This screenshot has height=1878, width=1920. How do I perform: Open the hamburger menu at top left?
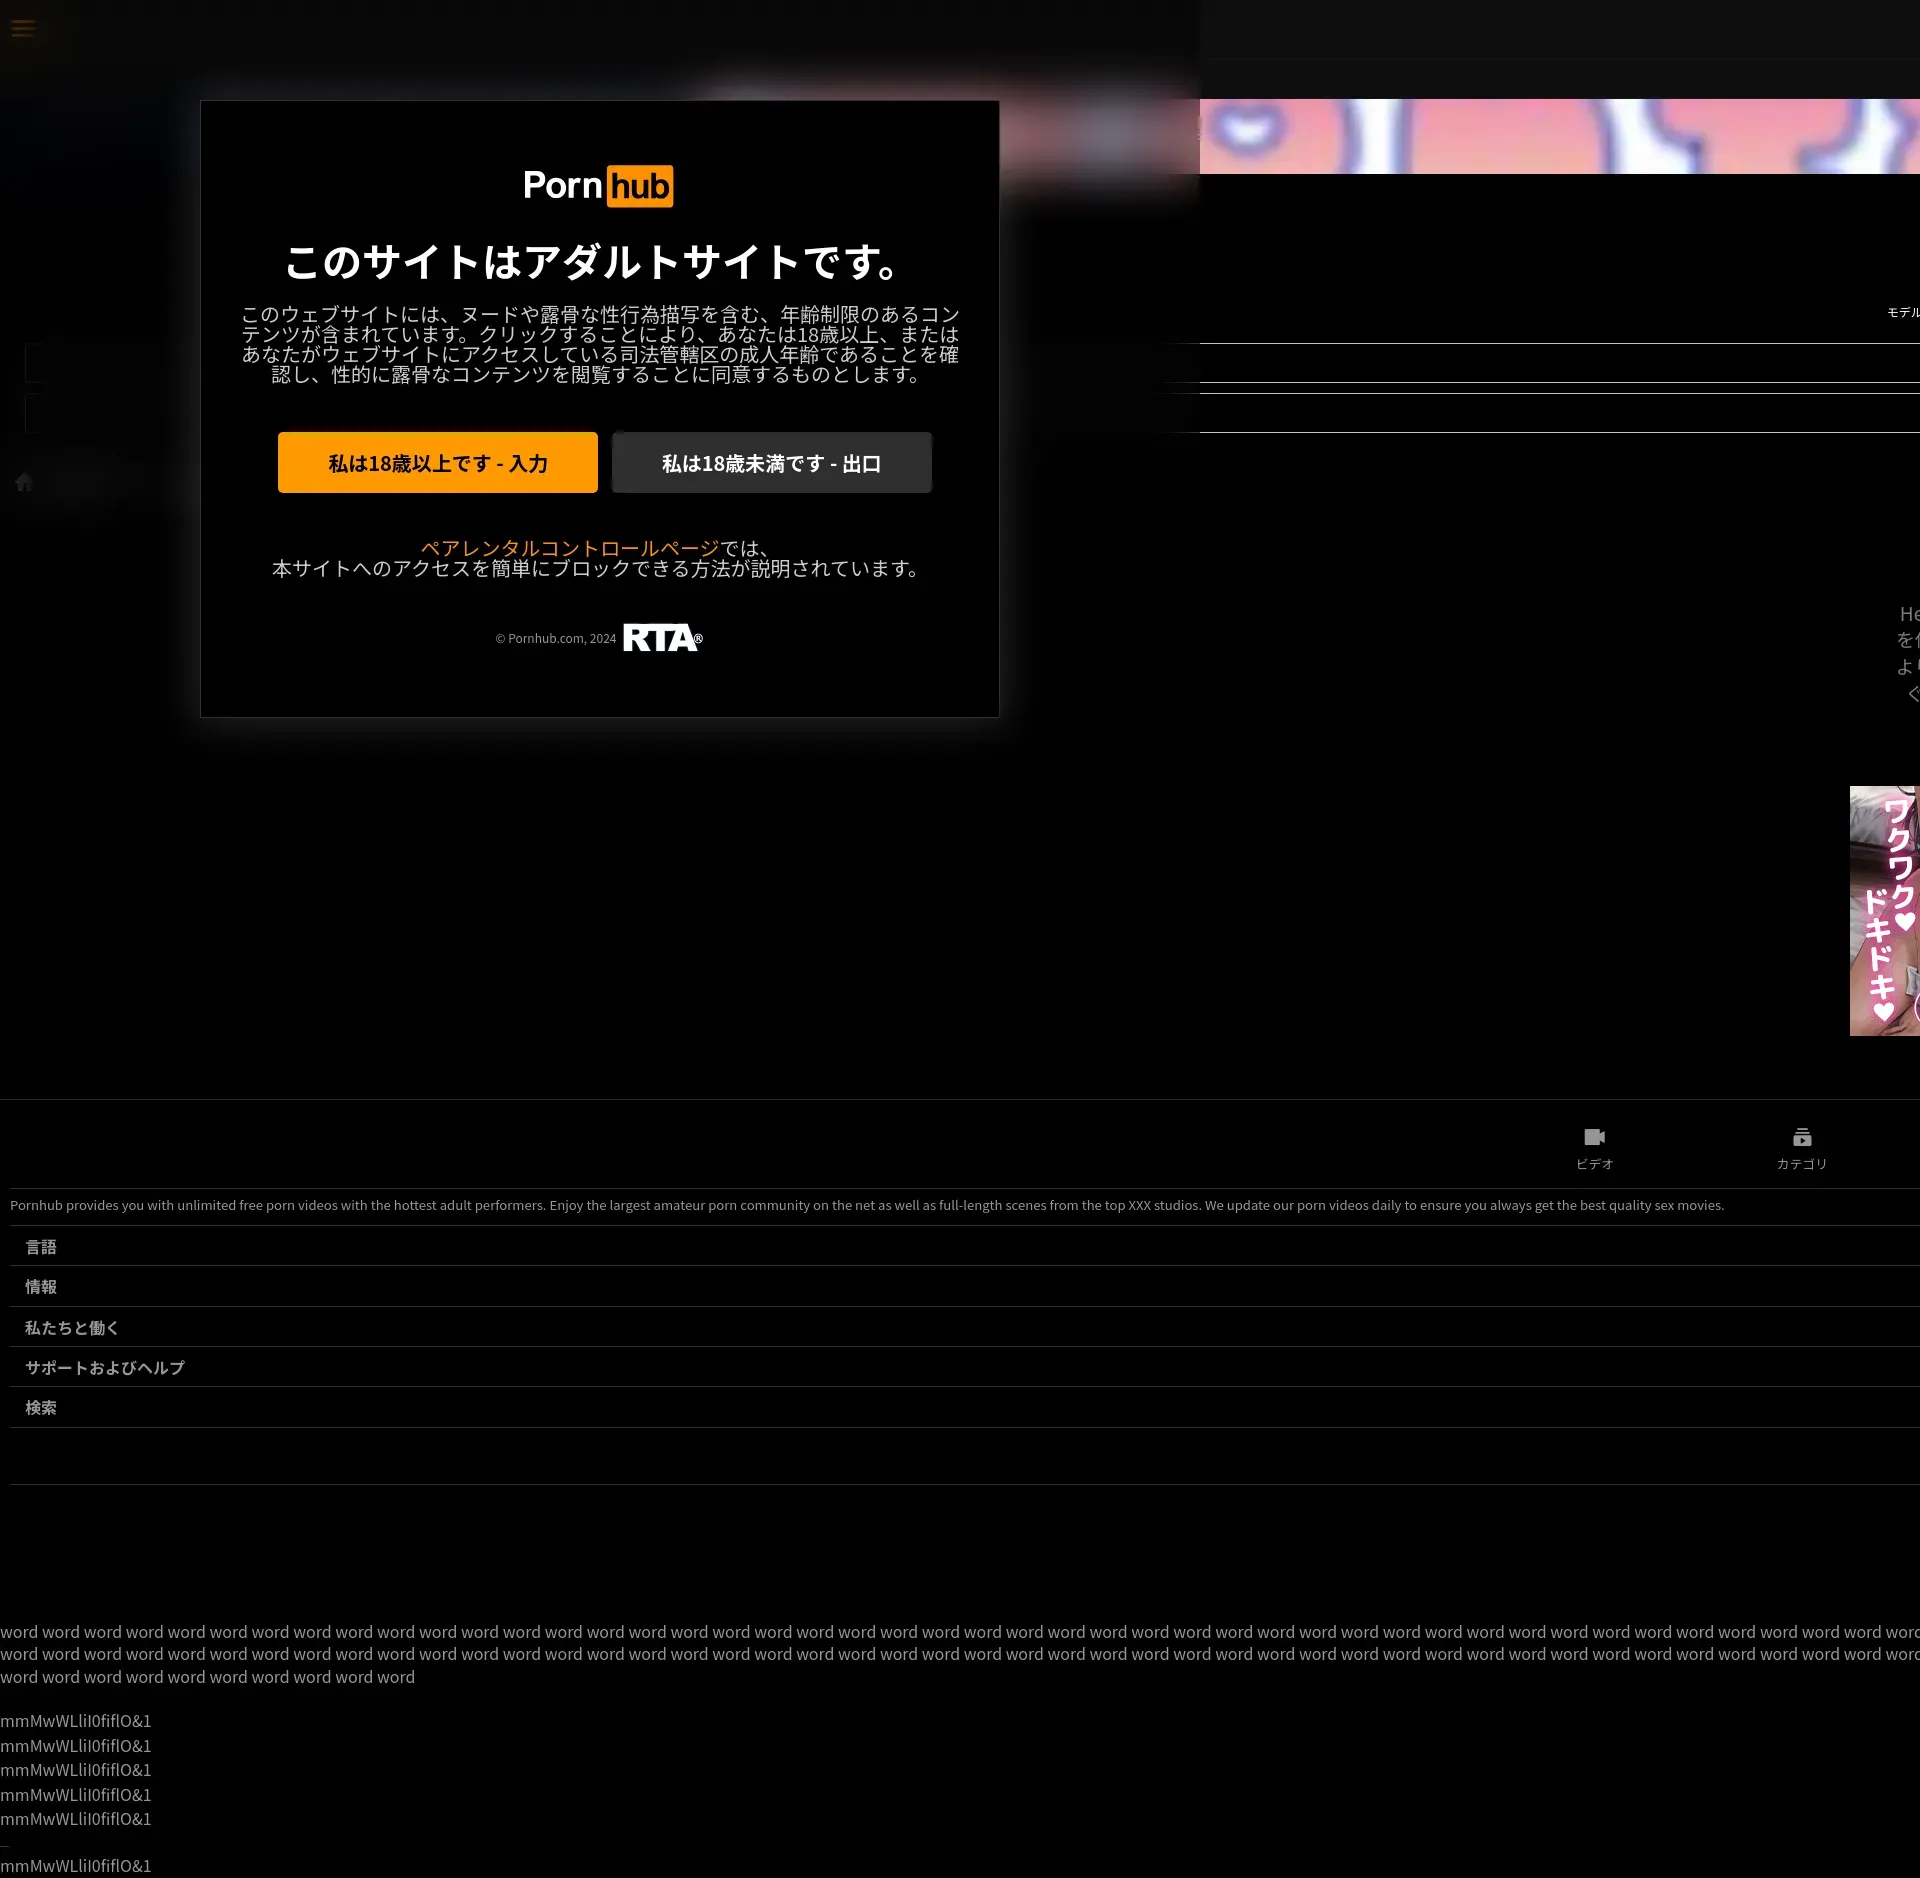23,28
